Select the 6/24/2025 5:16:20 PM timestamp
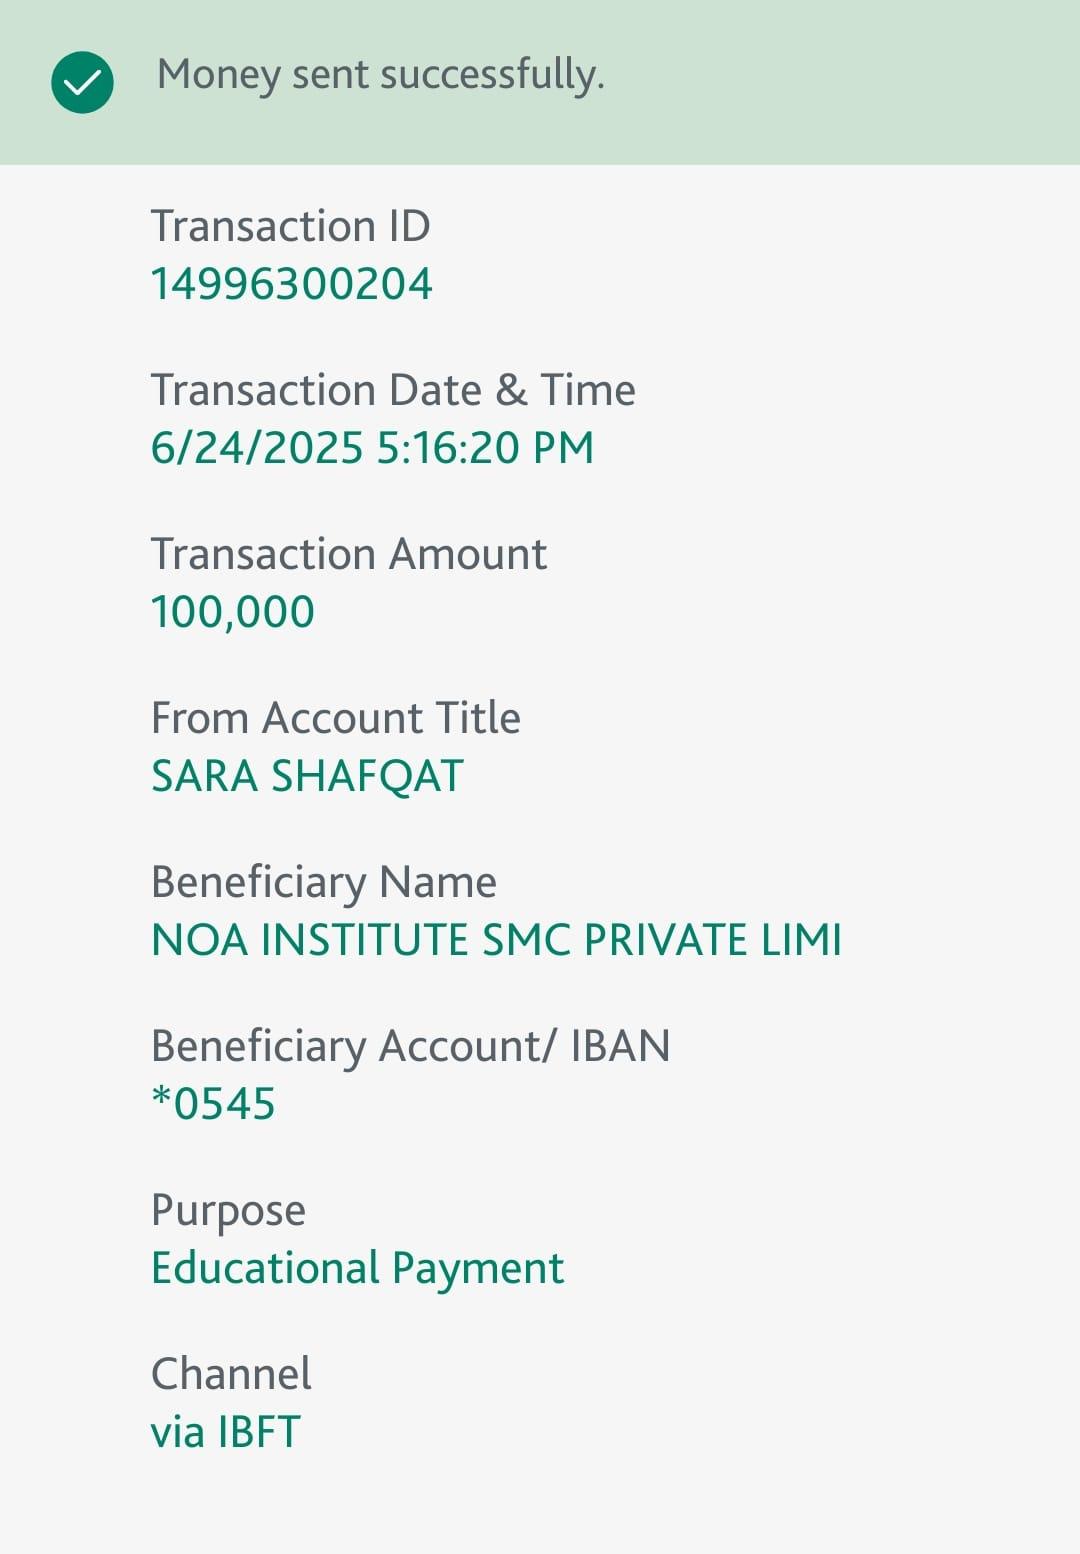 tap(372, 448)
